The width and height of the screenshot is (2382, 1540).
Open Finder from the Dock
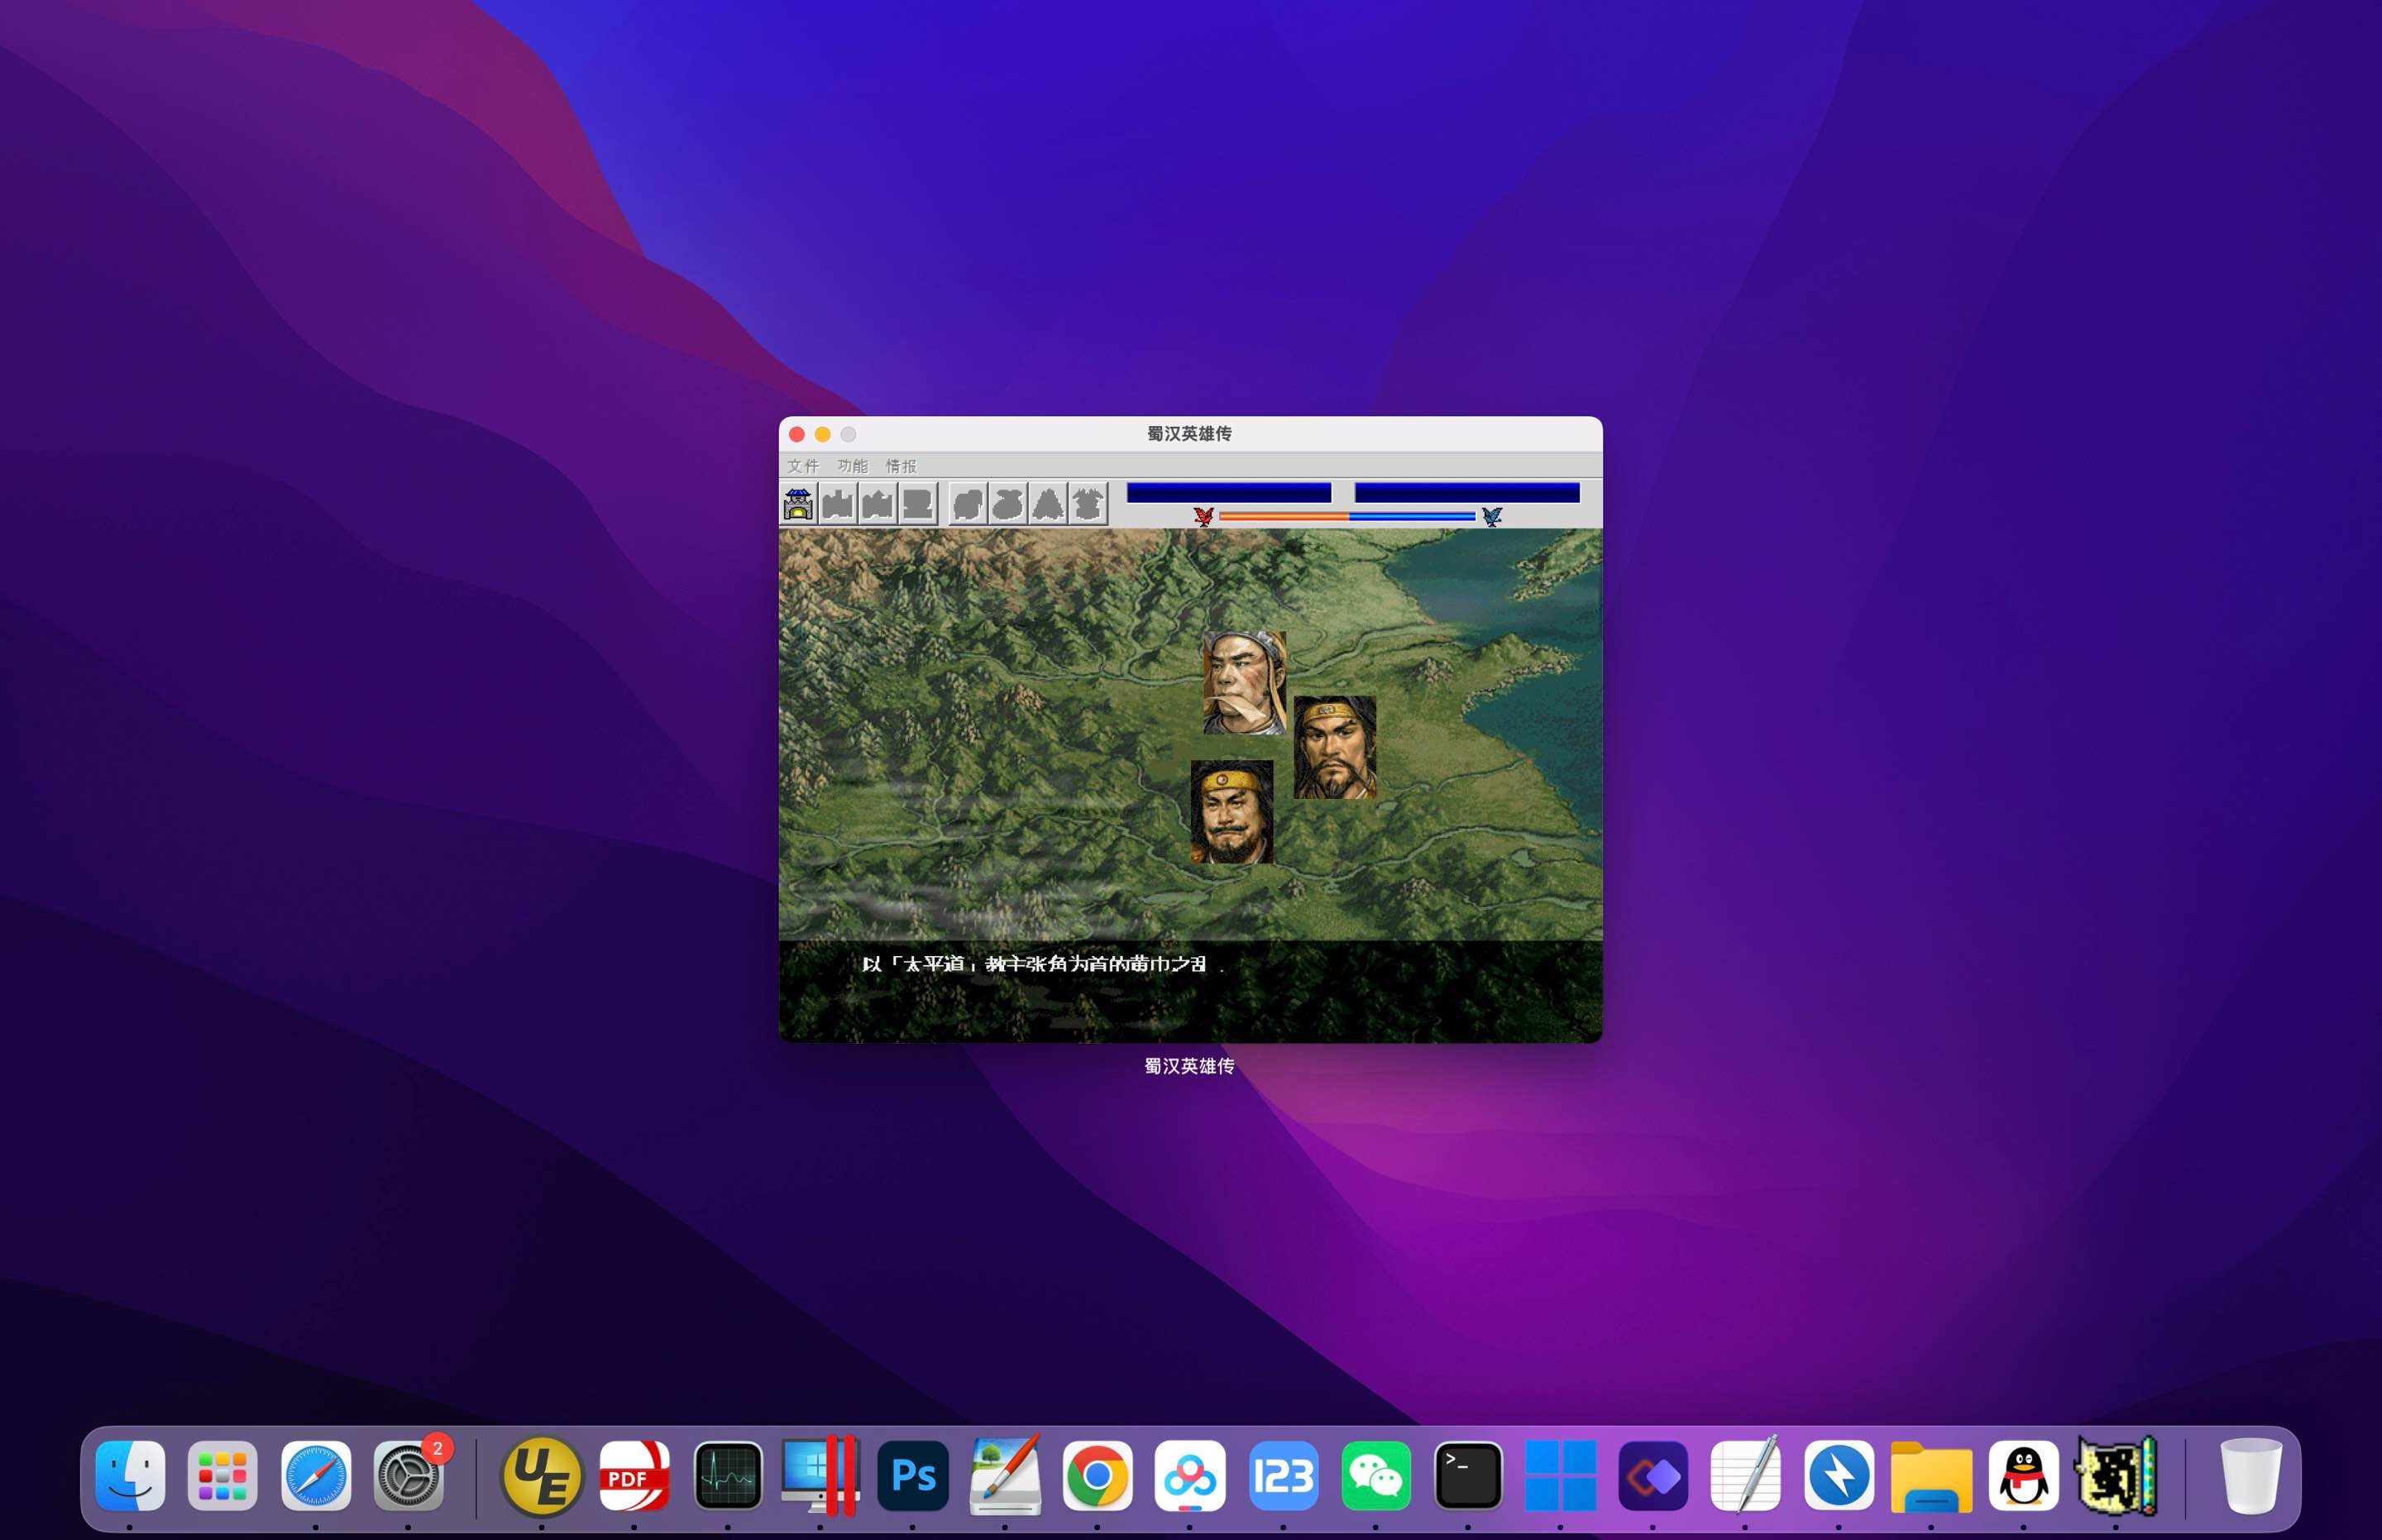(x=130, y=1475)
